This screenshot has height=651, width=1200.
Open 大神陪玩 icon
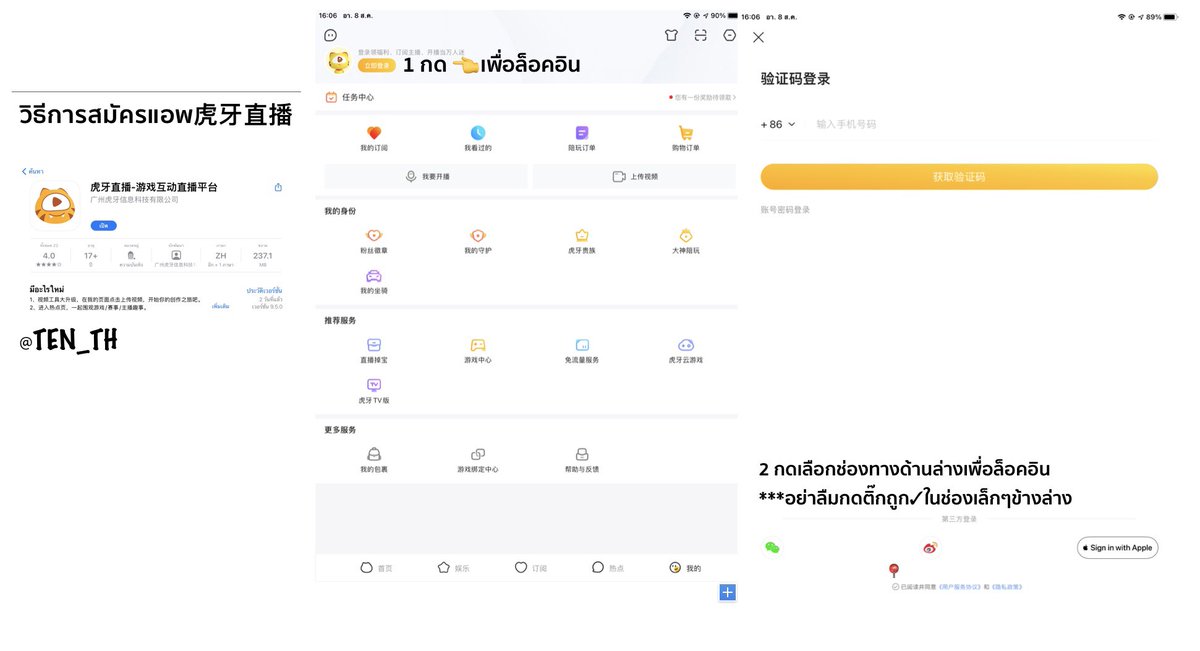[686, 235]
